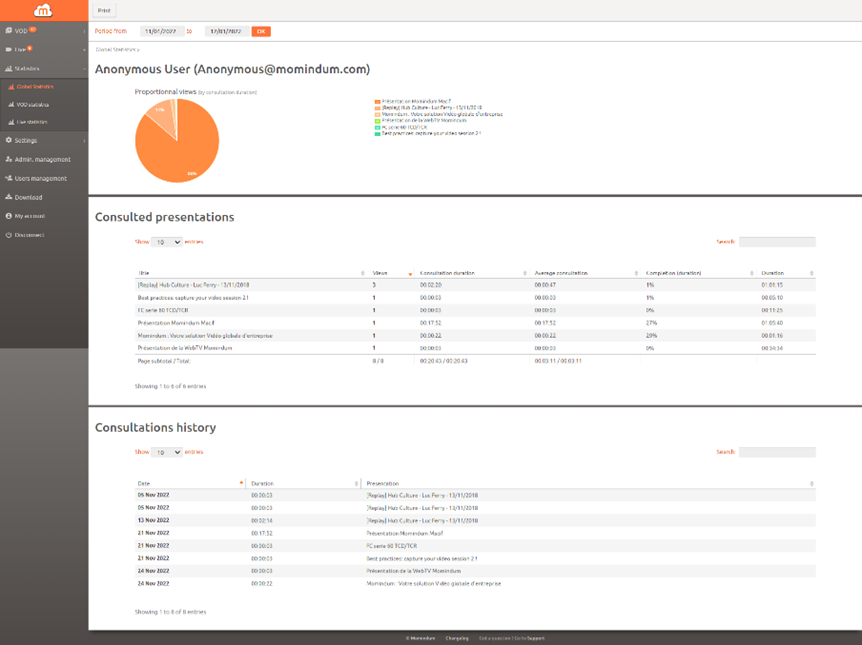
Task: Click the VOD icon in sidebar
Action: (9, 31)
